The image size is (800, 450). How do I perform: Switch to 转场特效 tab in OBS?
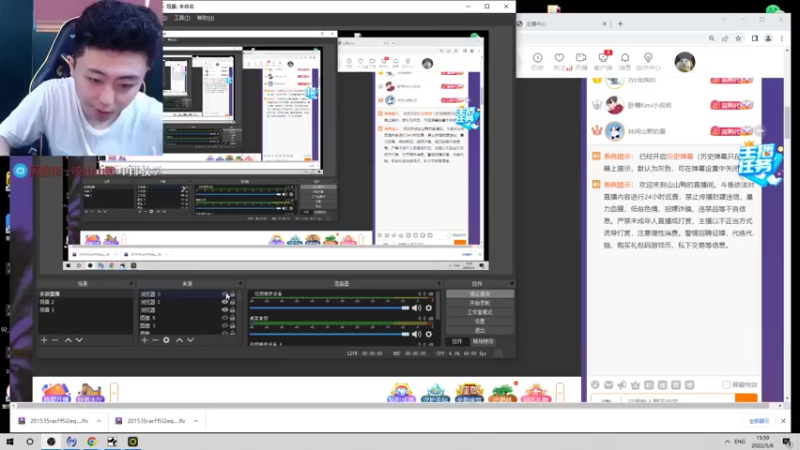point(483,341)
